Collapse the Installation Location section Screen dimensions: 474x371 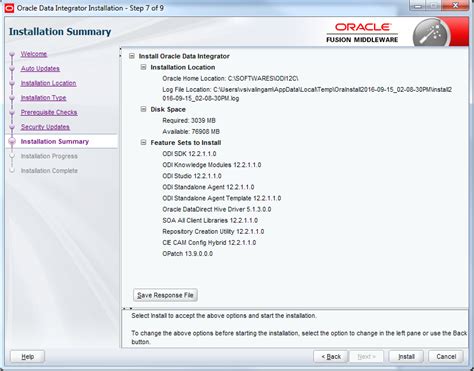144,67
